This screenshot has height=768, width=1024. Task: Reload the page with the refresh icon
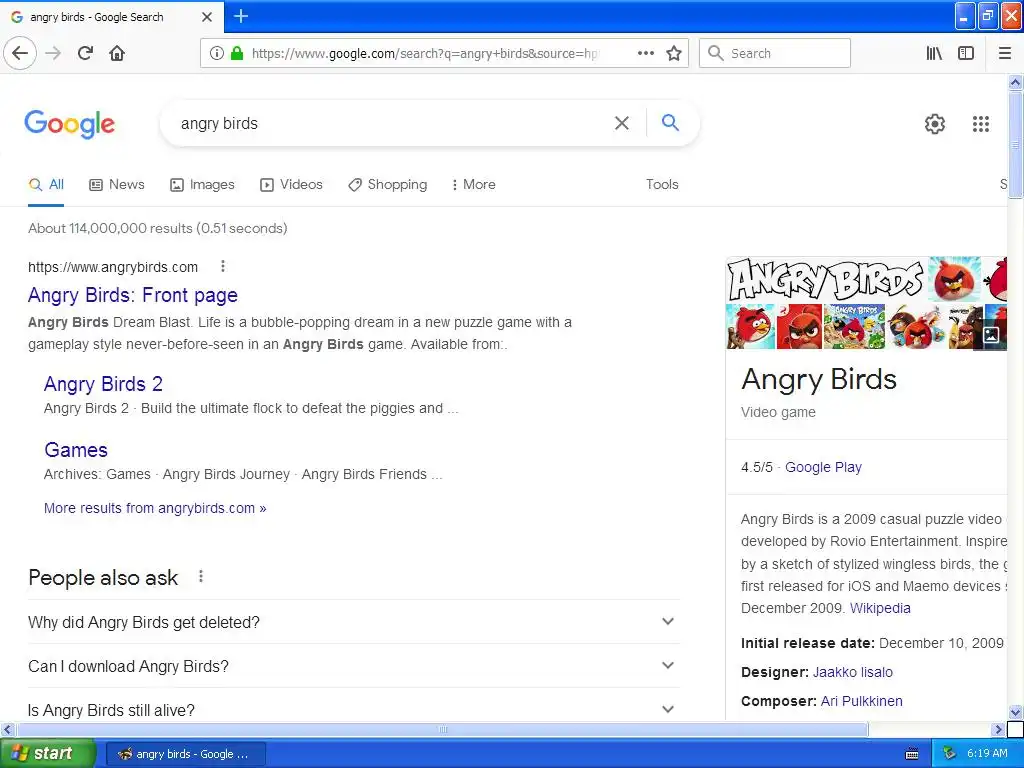(85, 53)
